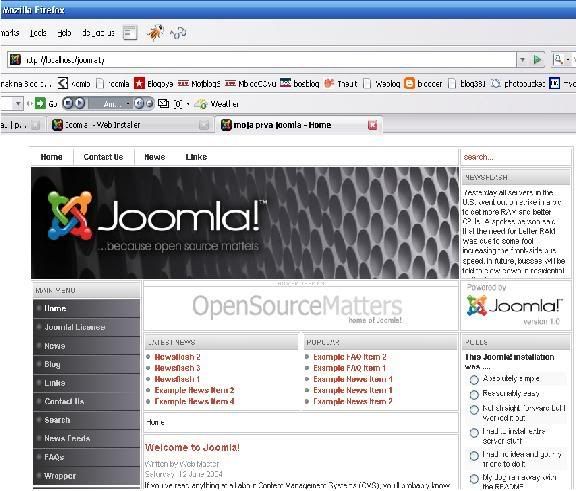Open the Blogger orange B bookmark

[x=423, y=84]
